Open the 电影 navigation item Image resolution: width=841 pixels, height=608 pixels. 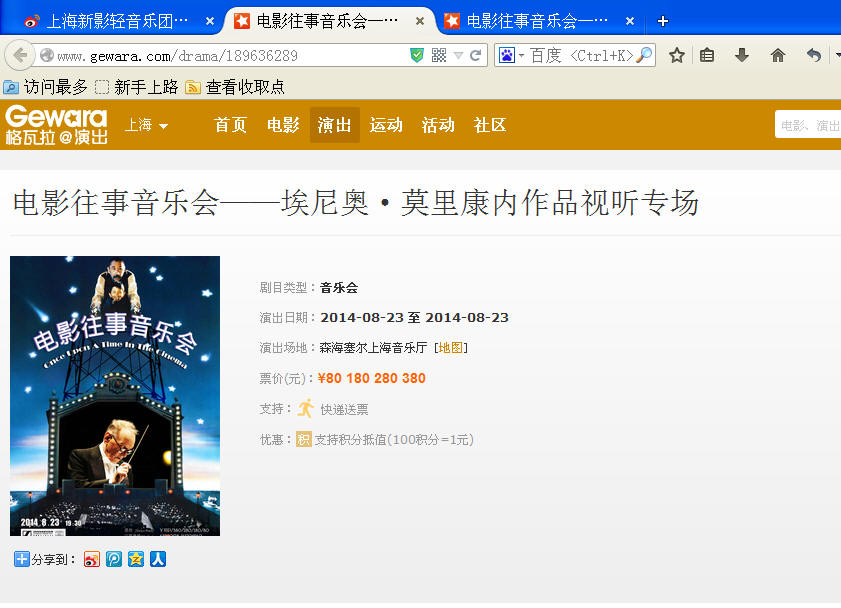point(283,125)
